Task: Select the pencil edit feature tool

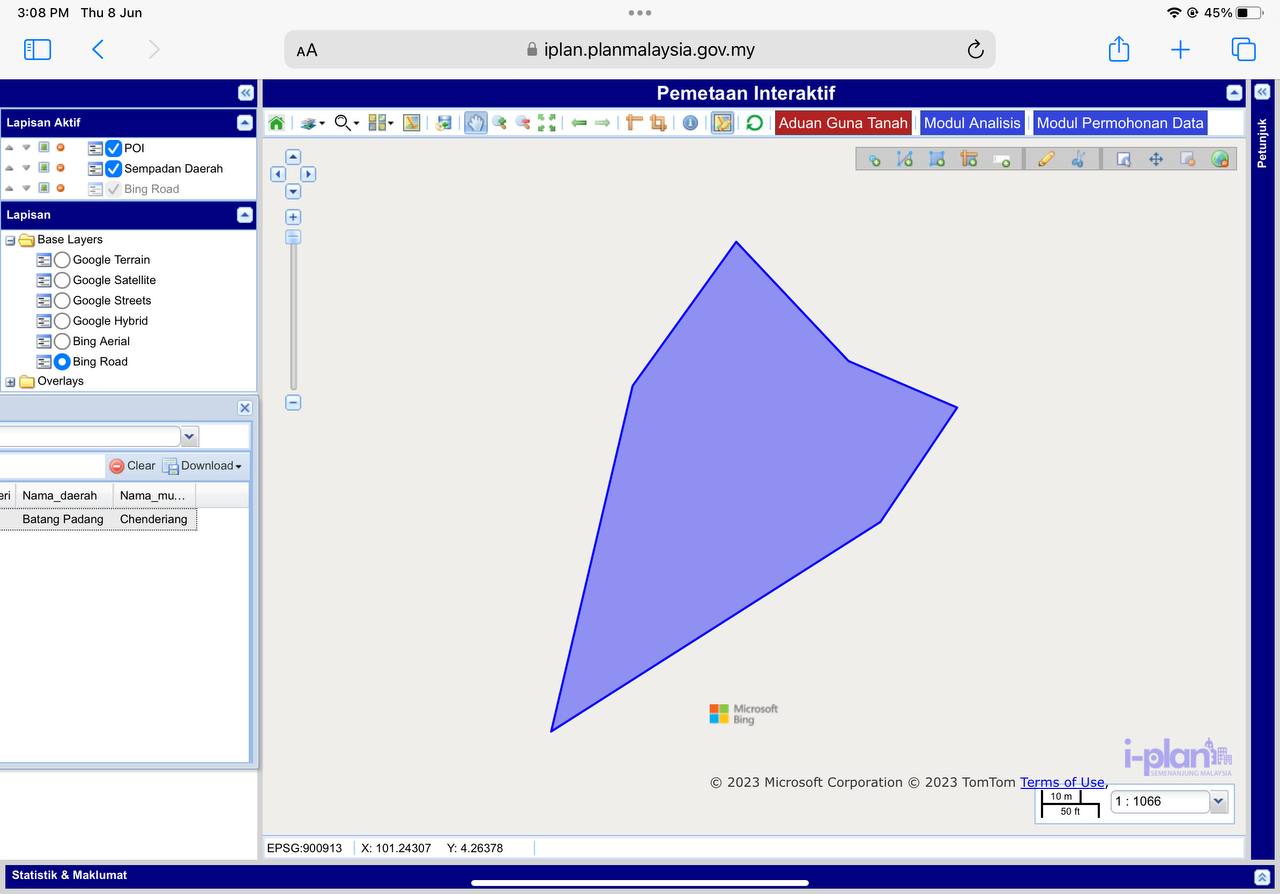Action: (1046, 159)
